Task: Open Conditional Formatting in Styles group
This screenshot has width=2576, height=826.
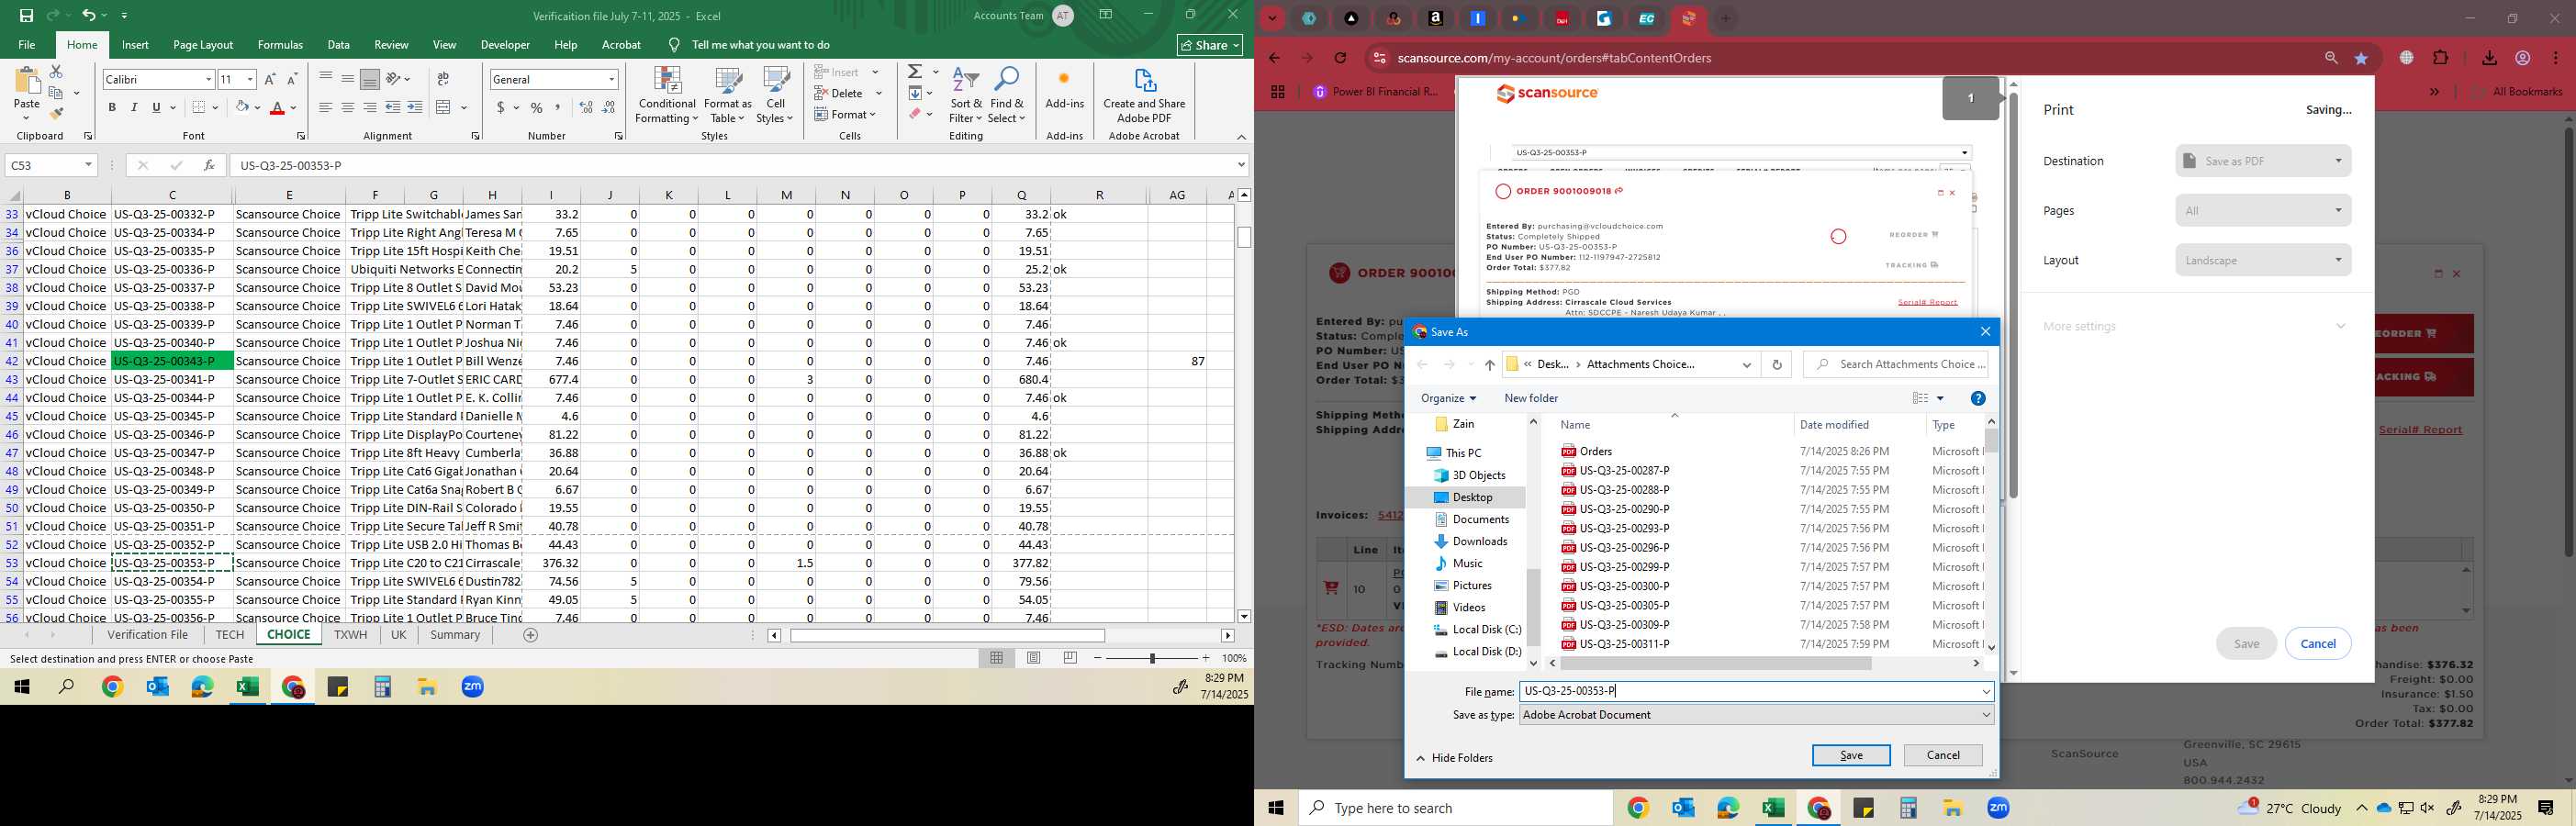Action: (667, 95)
